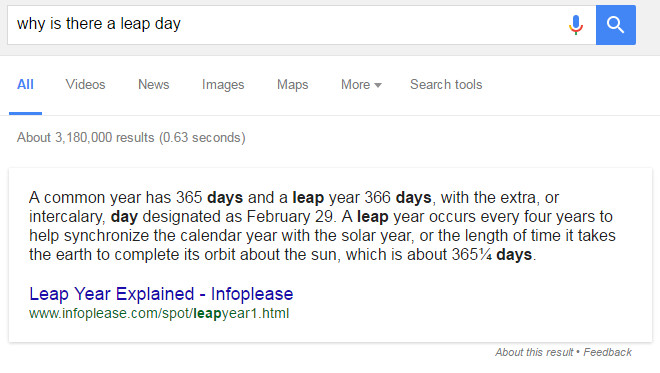Click the featured snippet paragraph text
The height and width of the screenshot is (373, 660).
(322, 226)
